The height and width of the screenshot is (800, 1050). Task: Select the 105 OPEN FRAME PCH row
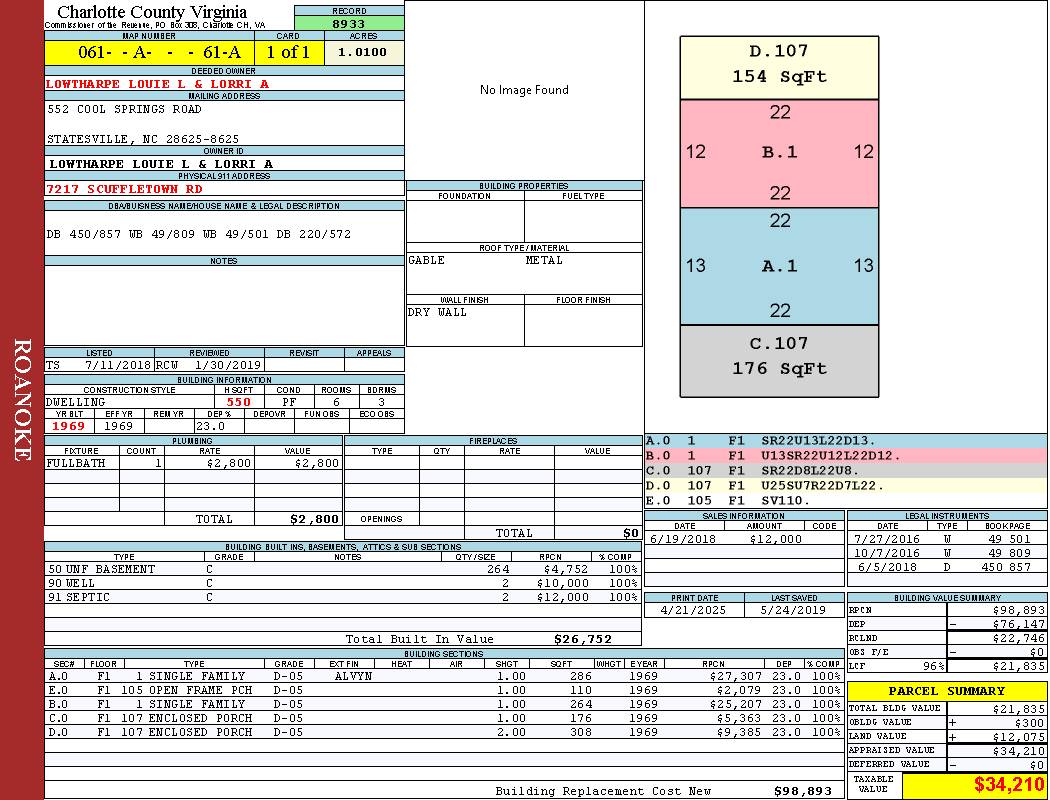tap(444, 690)
